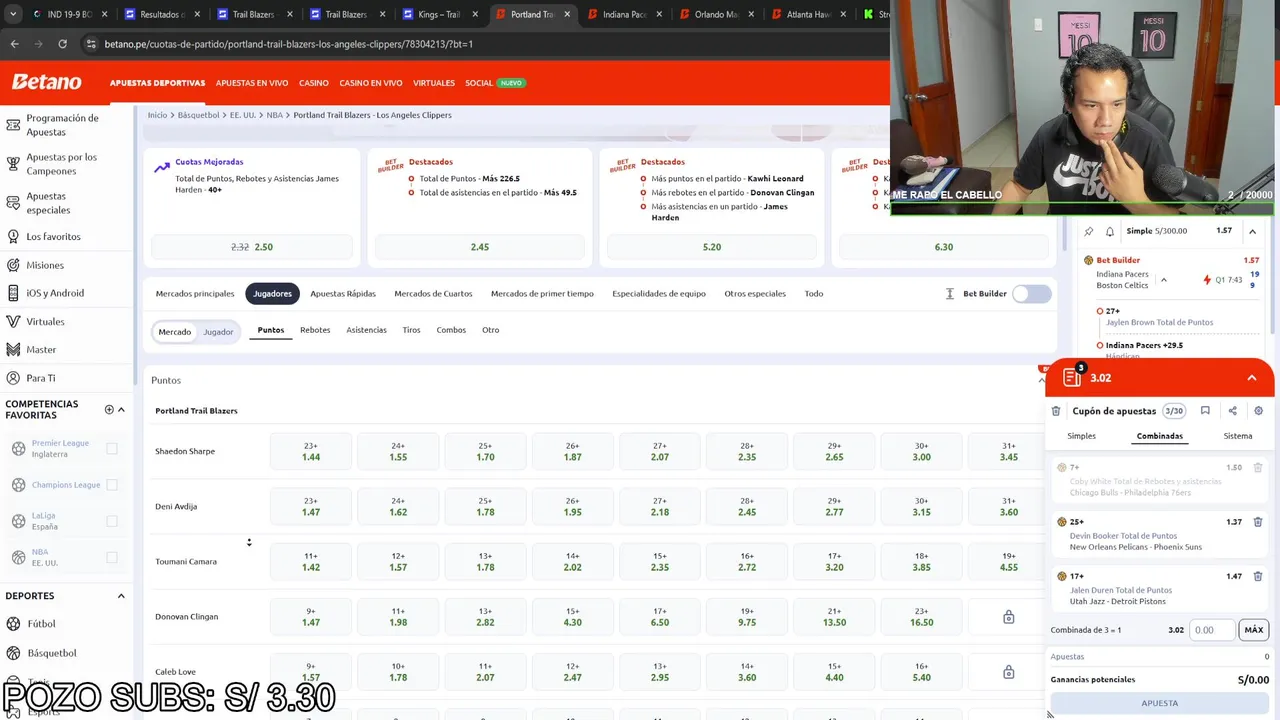The width and height of the screenshot is (1280, 720).
Task: Remove the Coby White 7+ selection
Action: tap(1258, 467)
